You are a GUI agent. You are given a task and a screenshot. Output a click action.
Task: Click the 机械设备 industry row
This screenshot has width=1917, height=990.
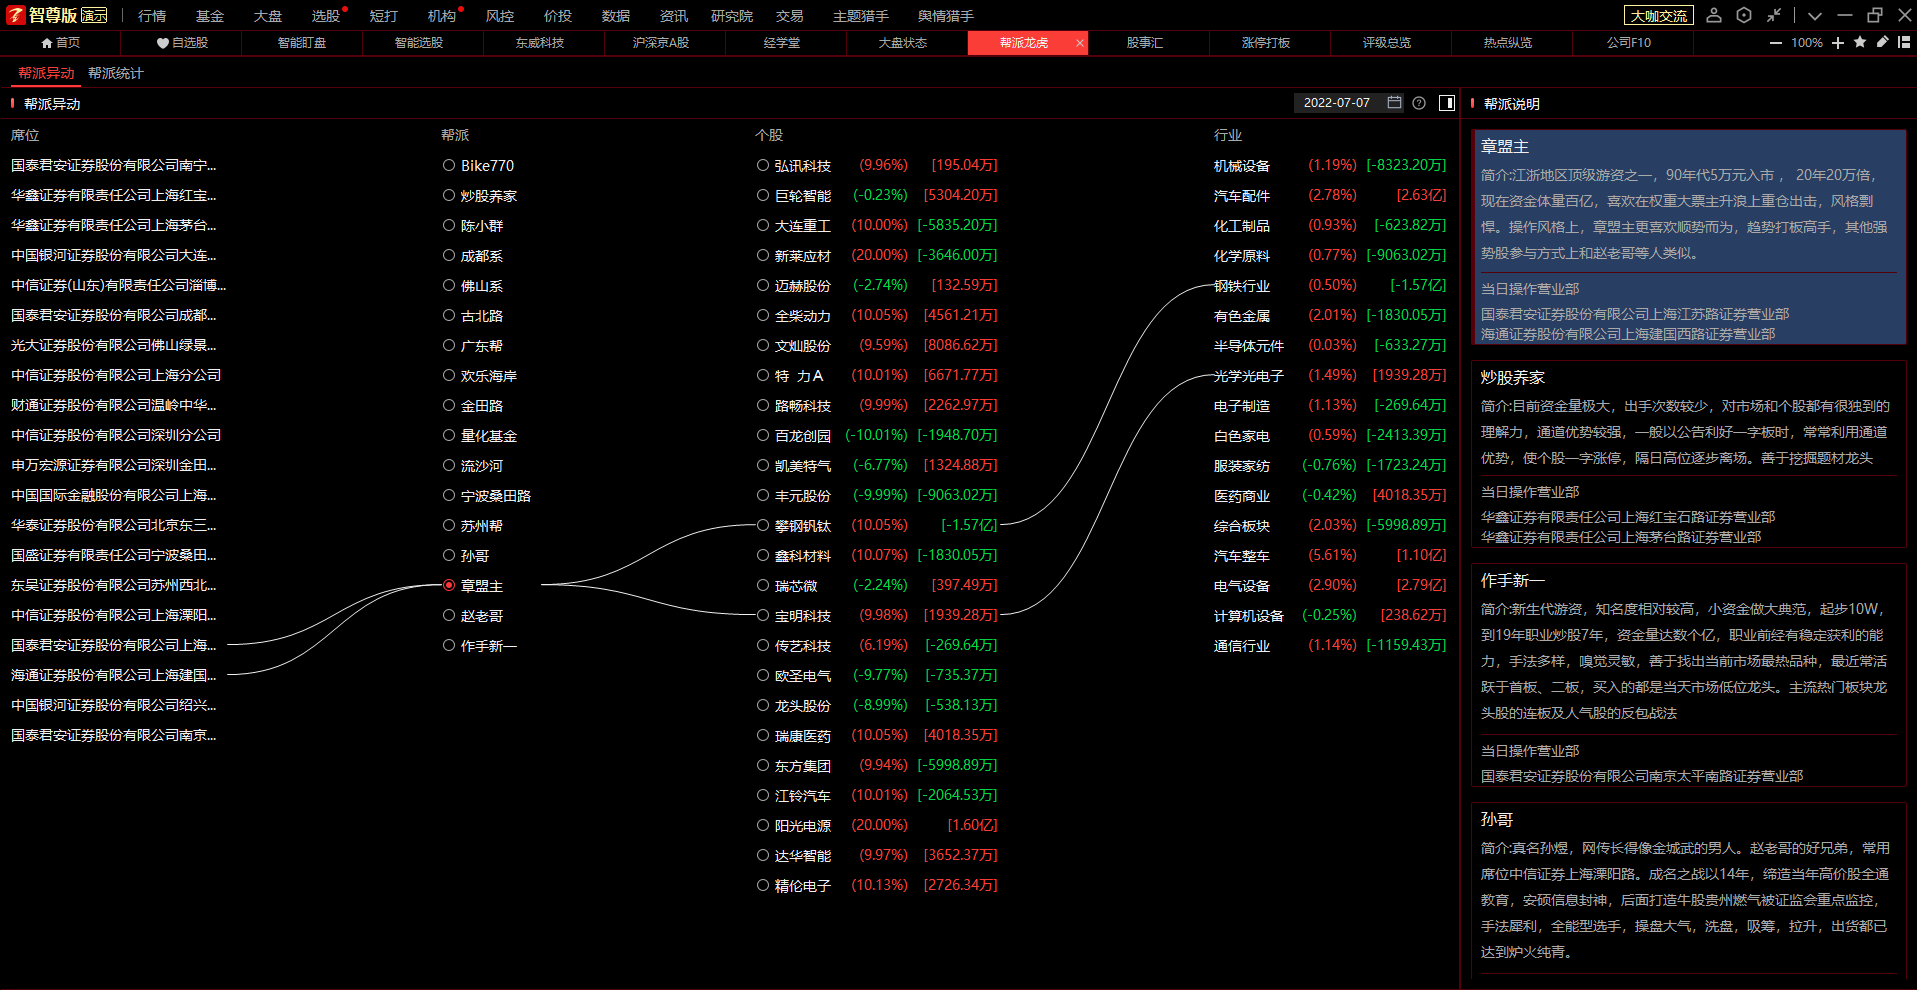[x=1329, y=165]
